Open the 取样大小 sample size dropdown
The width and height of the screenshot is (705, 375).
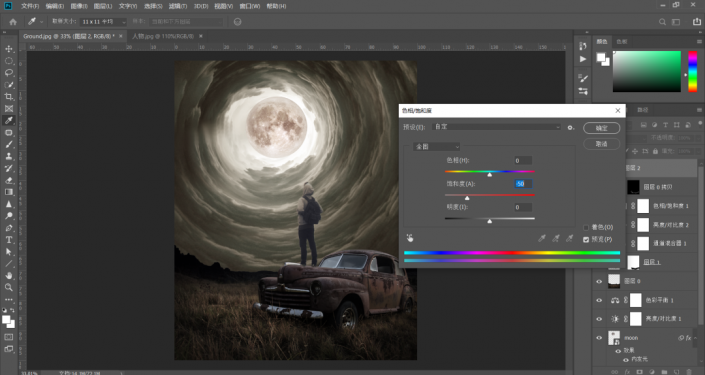(103, 22)
